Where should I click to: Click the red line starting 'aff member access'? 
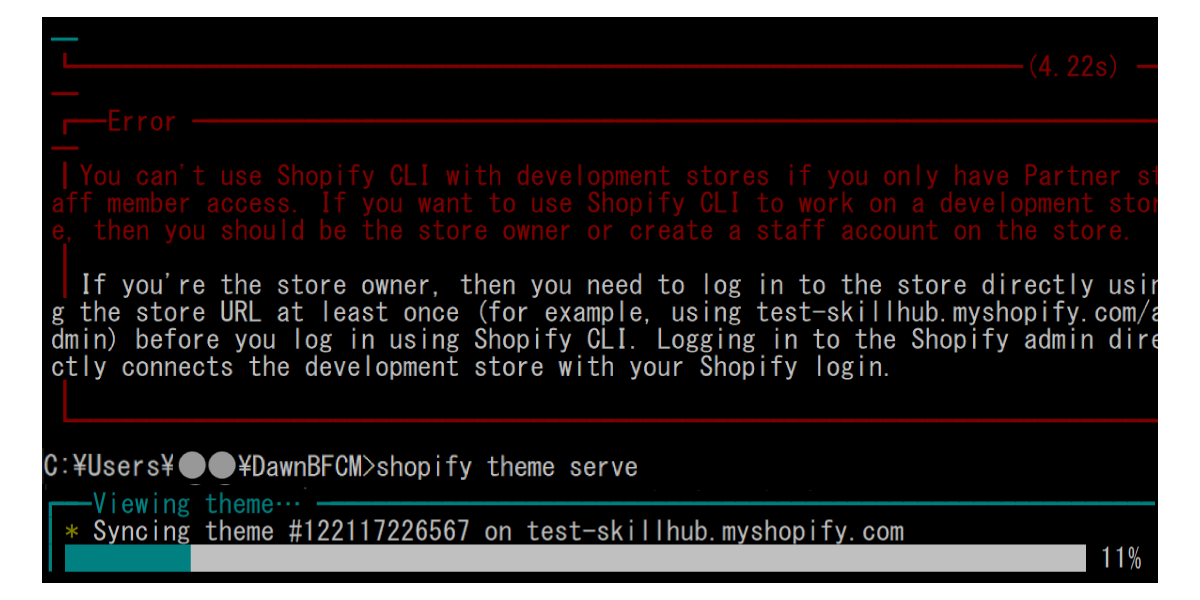(x=604, y=203)
